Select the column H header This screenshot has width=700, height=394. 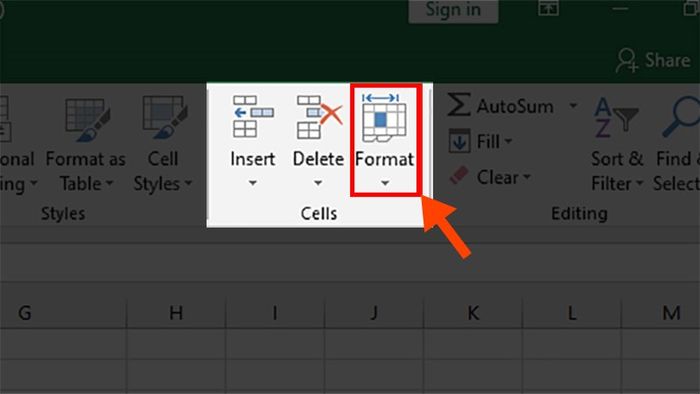point(176,313)
